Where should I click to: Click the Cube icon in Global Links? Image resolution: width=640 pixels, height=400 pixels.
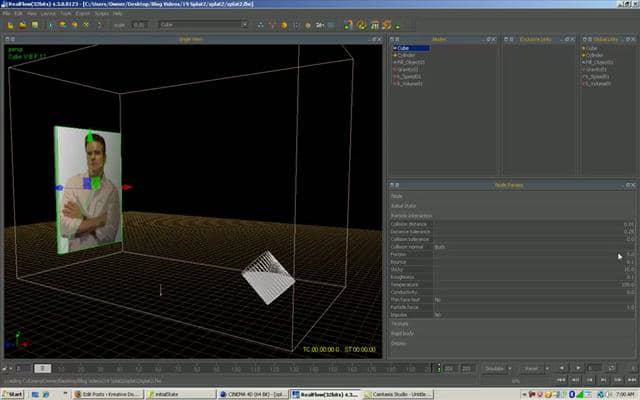coord(583,47)
